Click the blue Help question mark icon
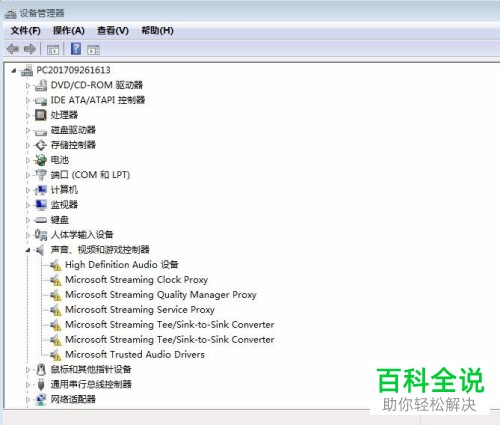Image resolution: width=500 pixels, height=425 pixels. point(76,49)
